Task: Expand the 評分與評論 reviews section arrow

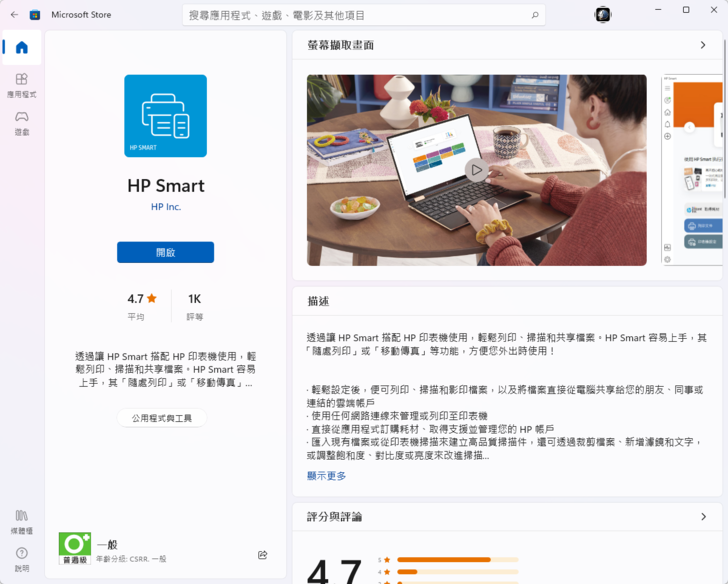Action: coord(703,517)
